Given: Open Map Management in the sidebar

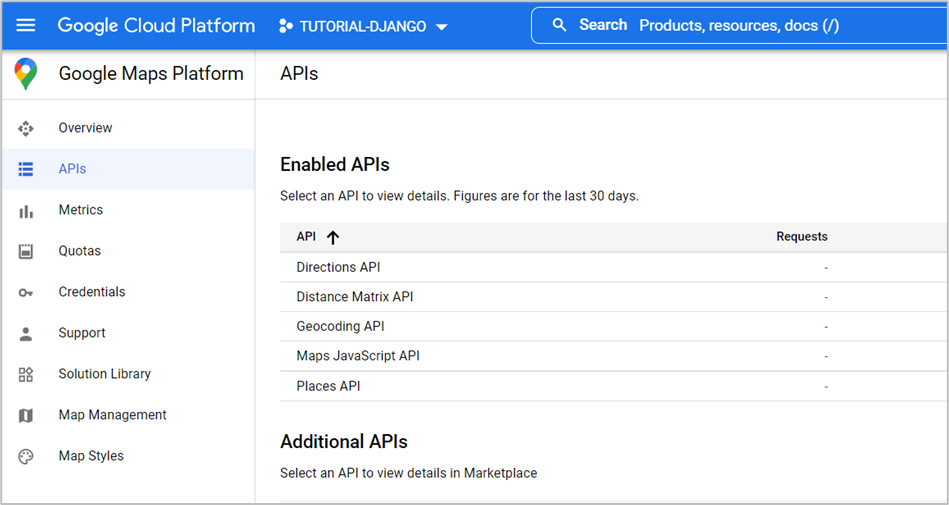Looking at the screenshot, I should coord(112,415).
